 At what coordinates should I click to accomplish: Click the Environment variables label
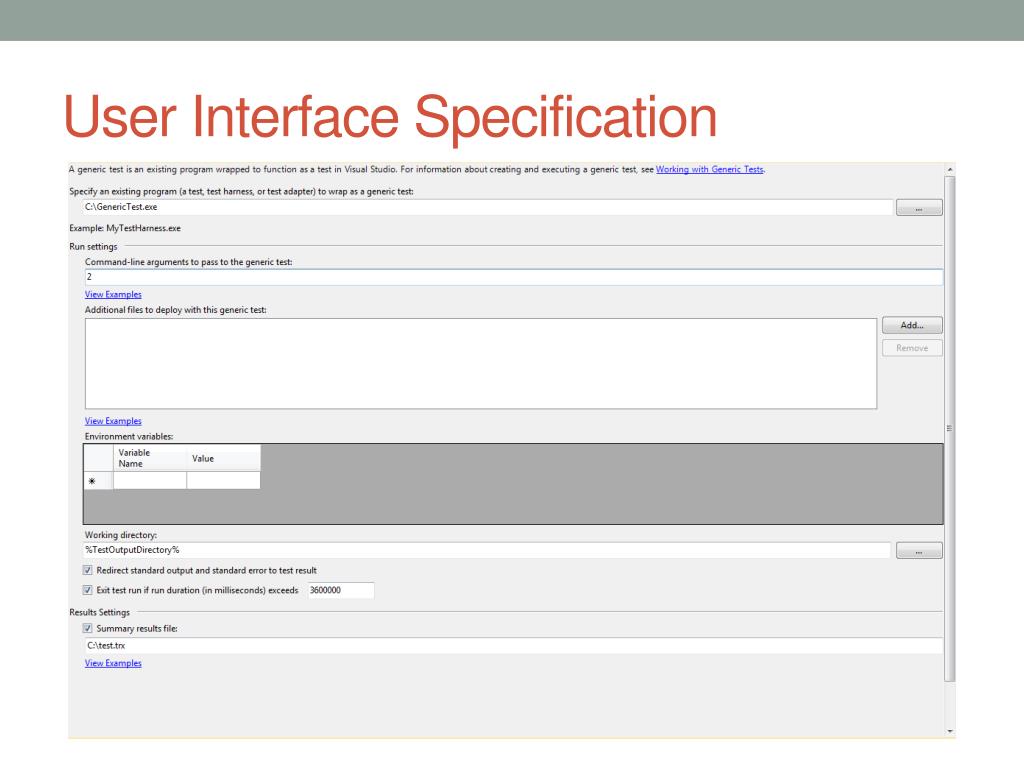coord(129,436)
